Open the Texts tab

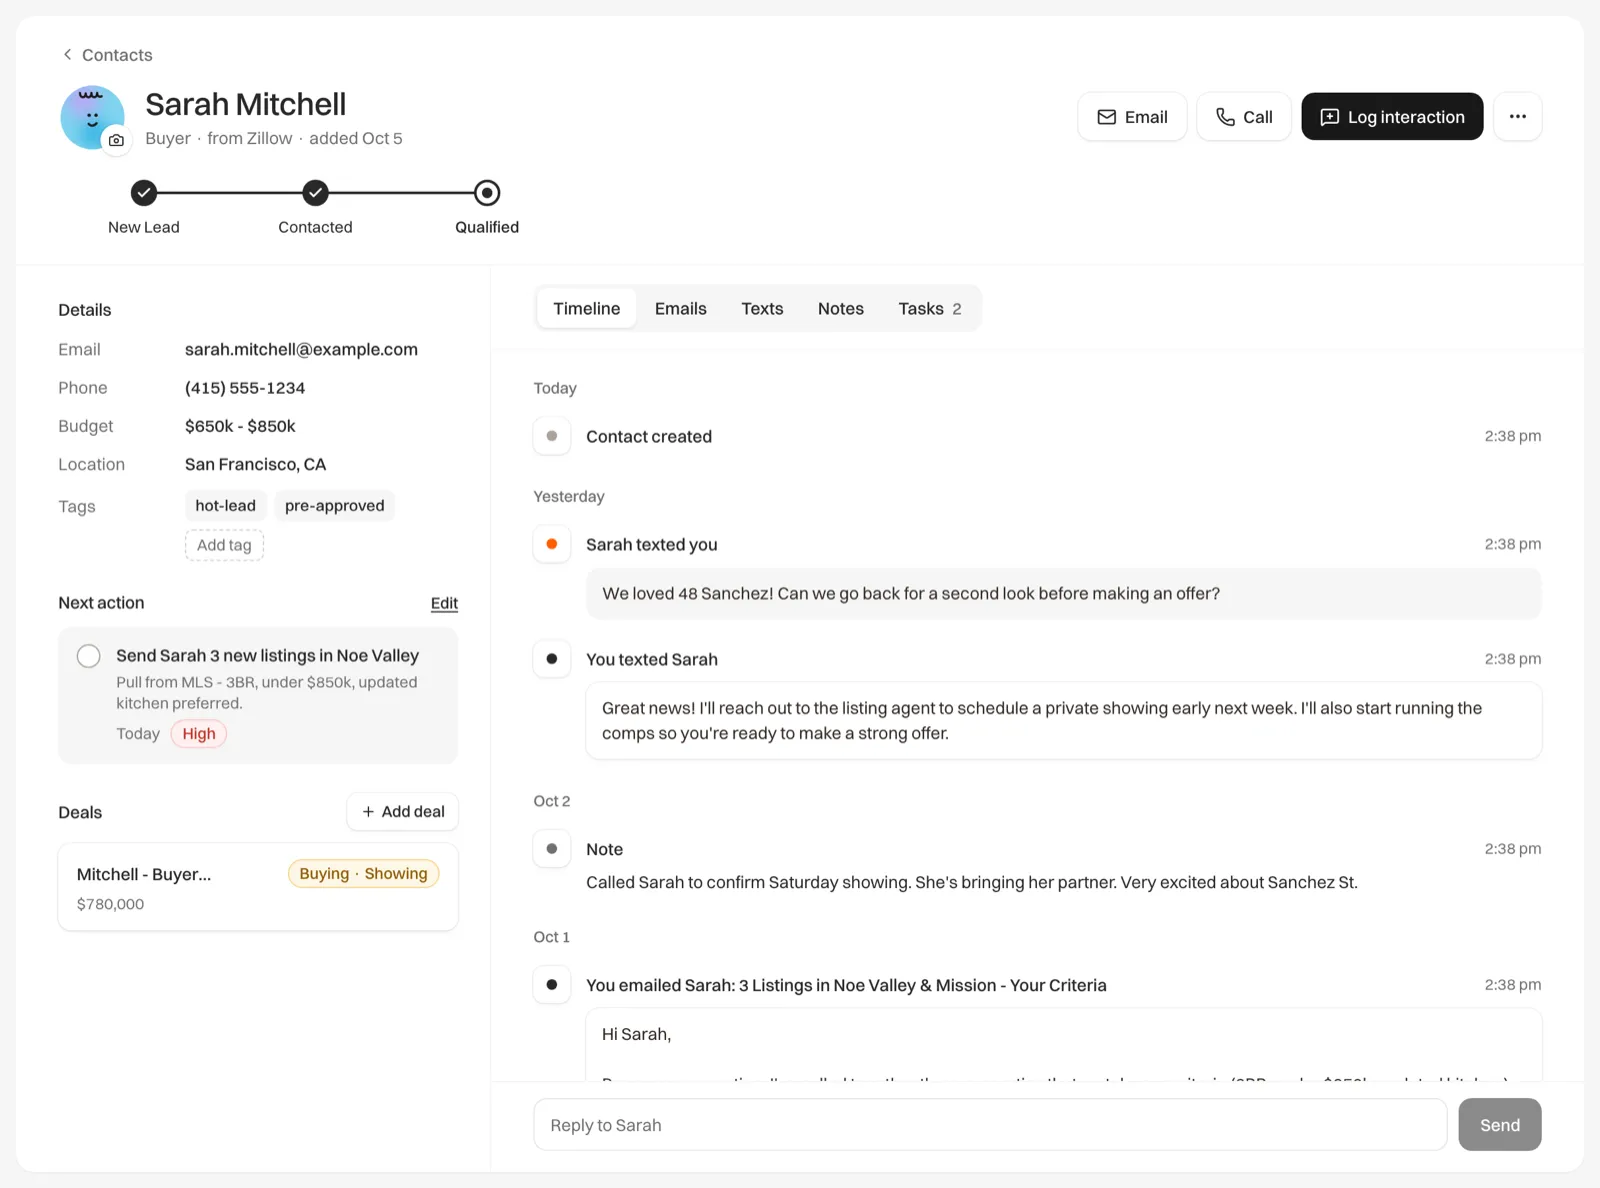click(762, 309)
